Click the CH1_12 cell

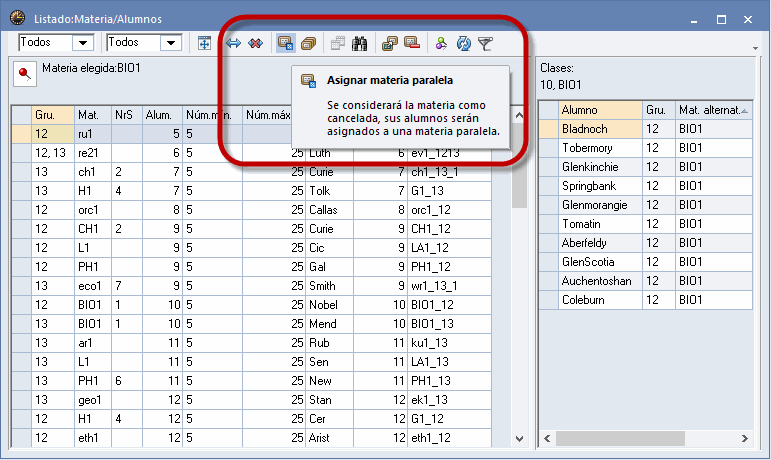(449, 229)
